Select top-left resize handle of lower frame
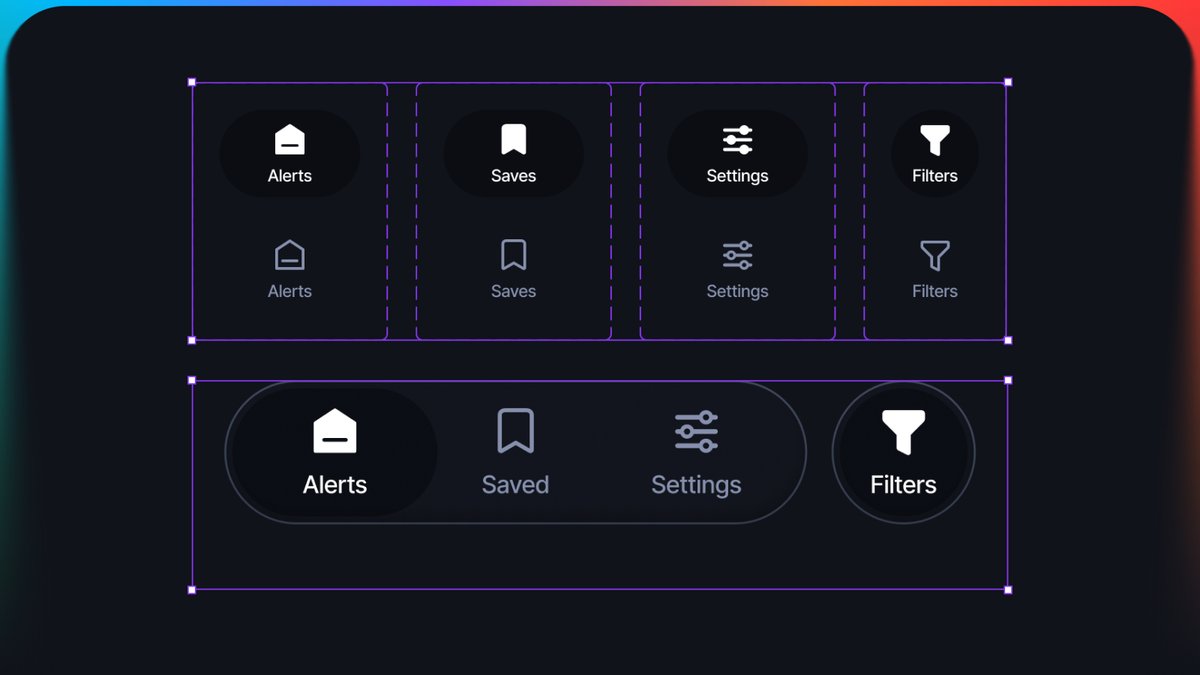Image resolution: width=1200 pixels, height=675 pixels. [x=192, y=380]
